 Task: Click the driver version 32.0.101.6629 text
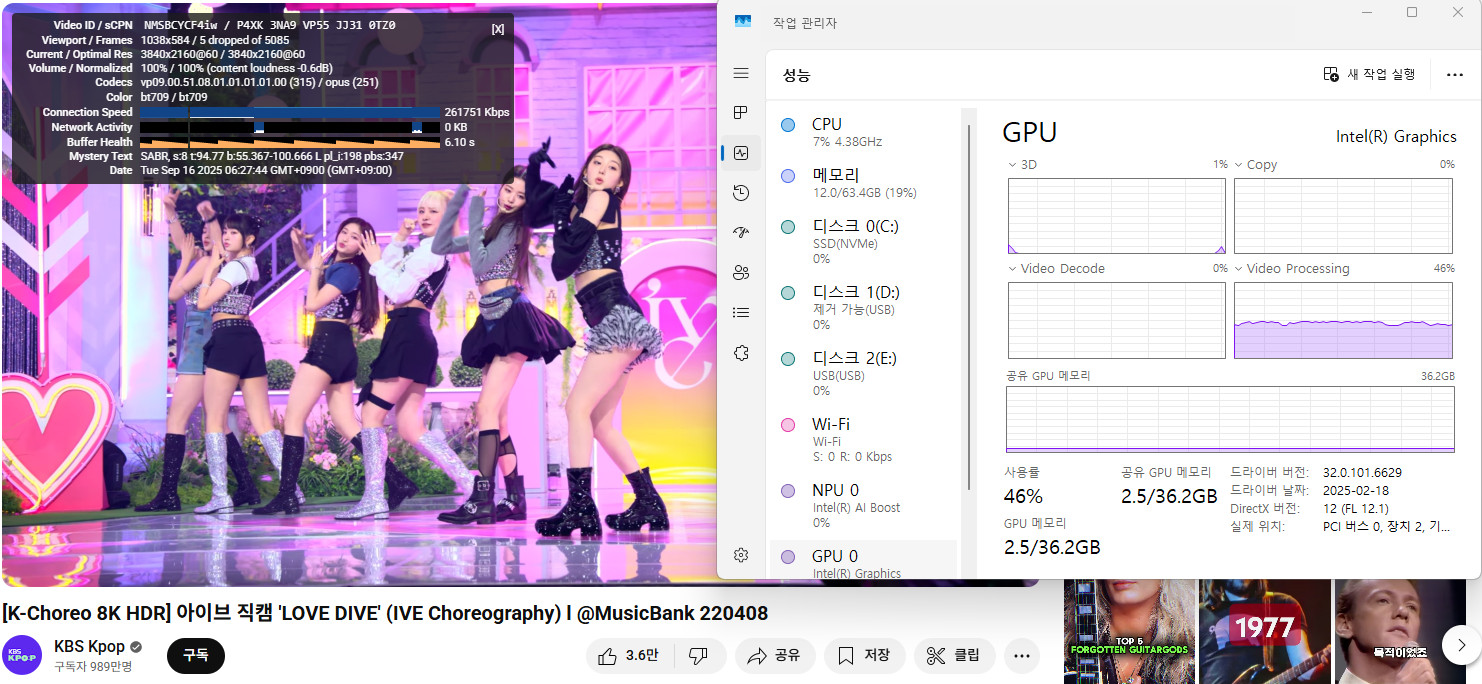tap(1362, 472)
